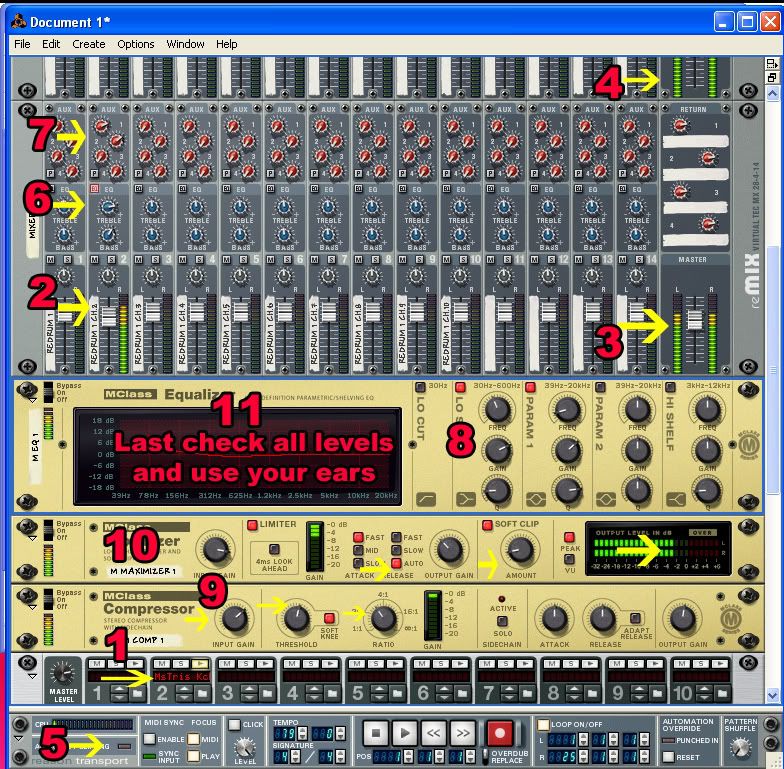Start playback with the Play button
784x769 pixels.
[x=404, y=734]
